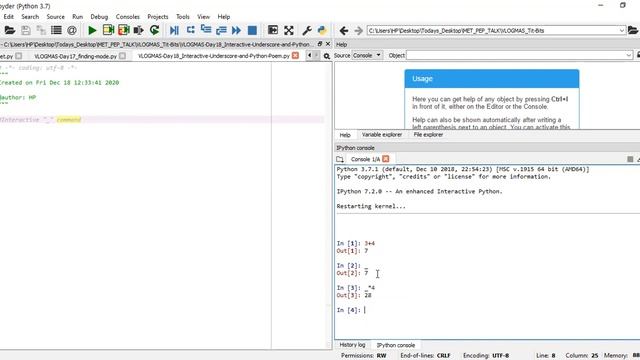This screenshot has height=360, width=640.
Task: Open the Consoles menu
Action: [x=128, y=17]
